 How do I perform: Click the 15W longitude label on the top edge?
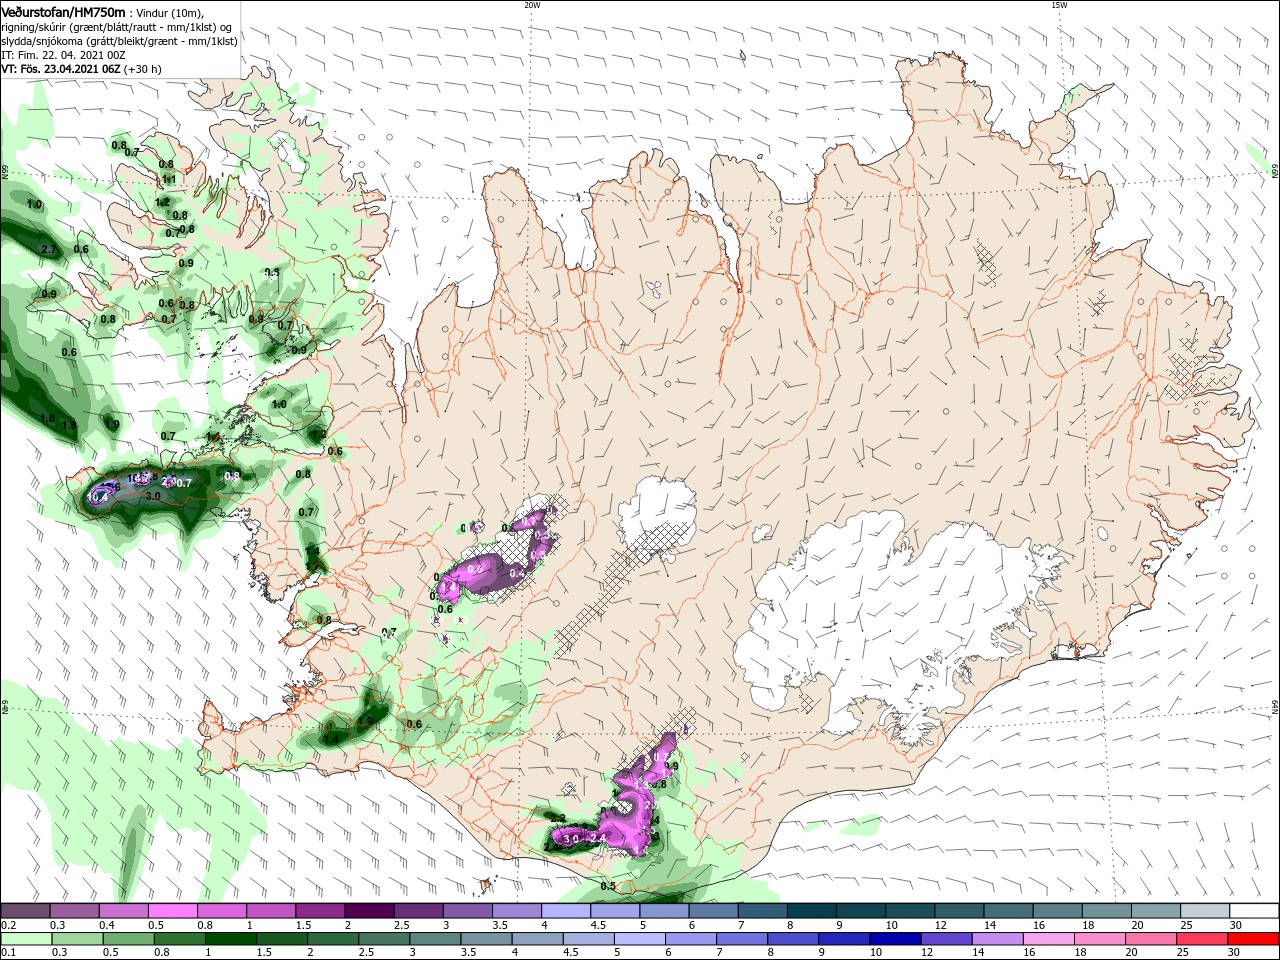tap(1059, 5)
